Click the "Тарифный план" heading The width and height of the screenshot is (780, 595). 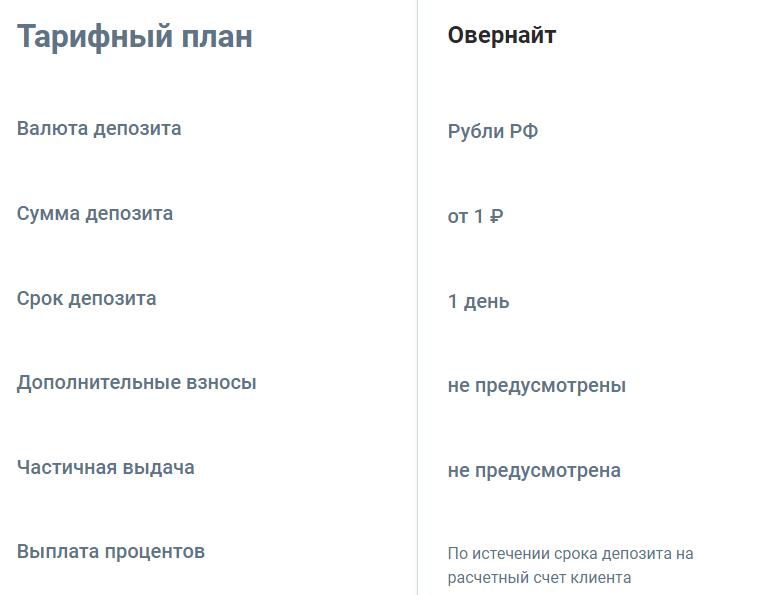135,37
